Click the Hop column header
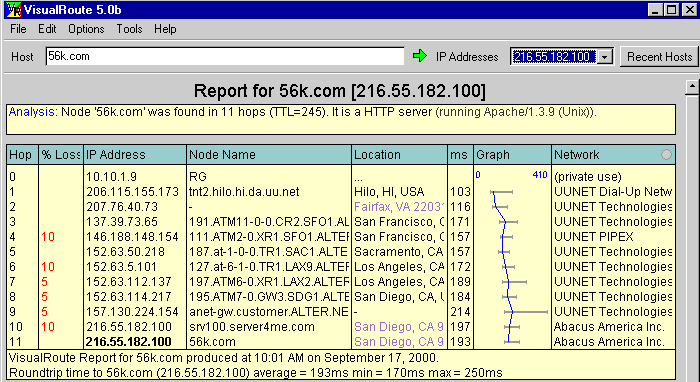Viewport: 700px width, 382px height. [x=23, y=155]
